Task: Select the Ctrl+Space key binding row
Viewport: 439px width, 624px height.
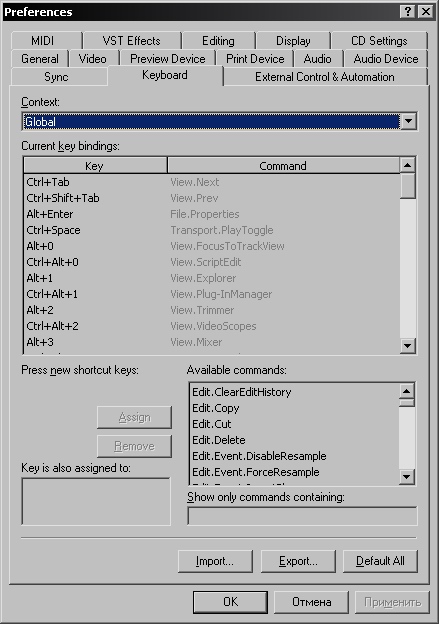Action: [x=211, y=230]
